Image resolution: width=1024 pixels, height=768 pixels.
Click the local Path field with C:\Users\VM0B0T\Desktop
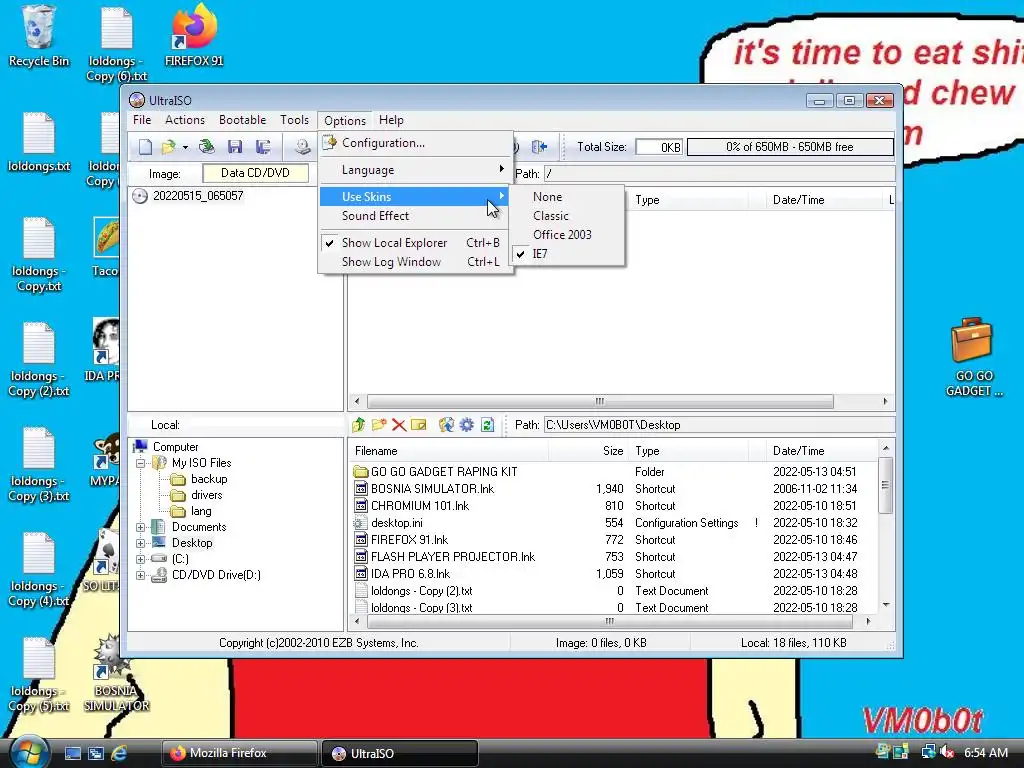[x=719, y=425]
